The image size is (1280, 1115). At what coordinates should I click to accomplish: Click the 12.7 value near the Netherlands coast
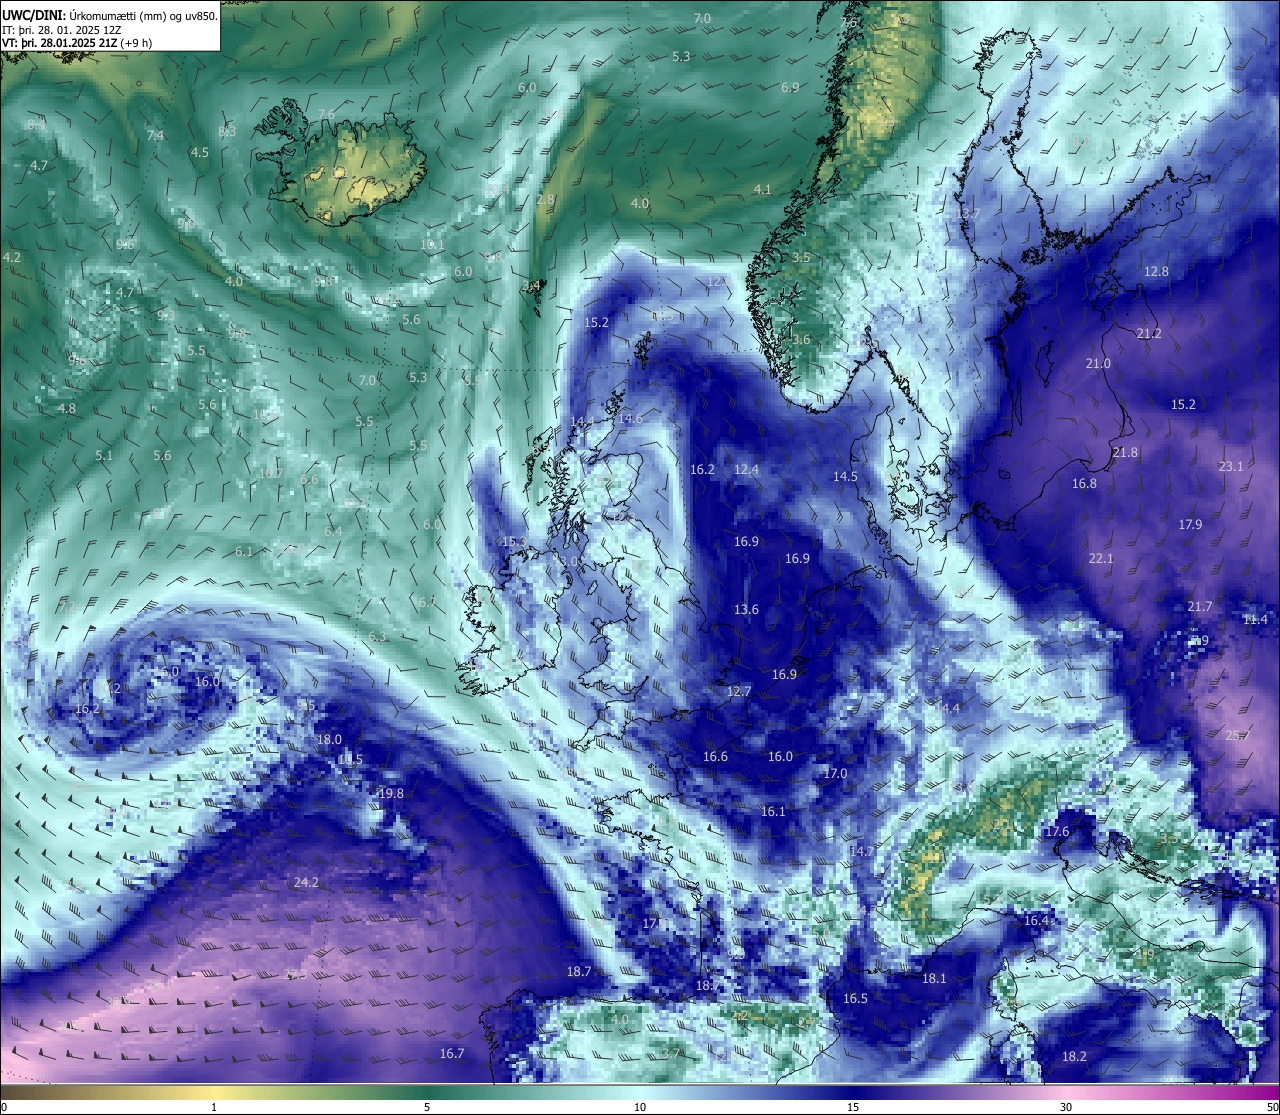click(x=739, y=691)
